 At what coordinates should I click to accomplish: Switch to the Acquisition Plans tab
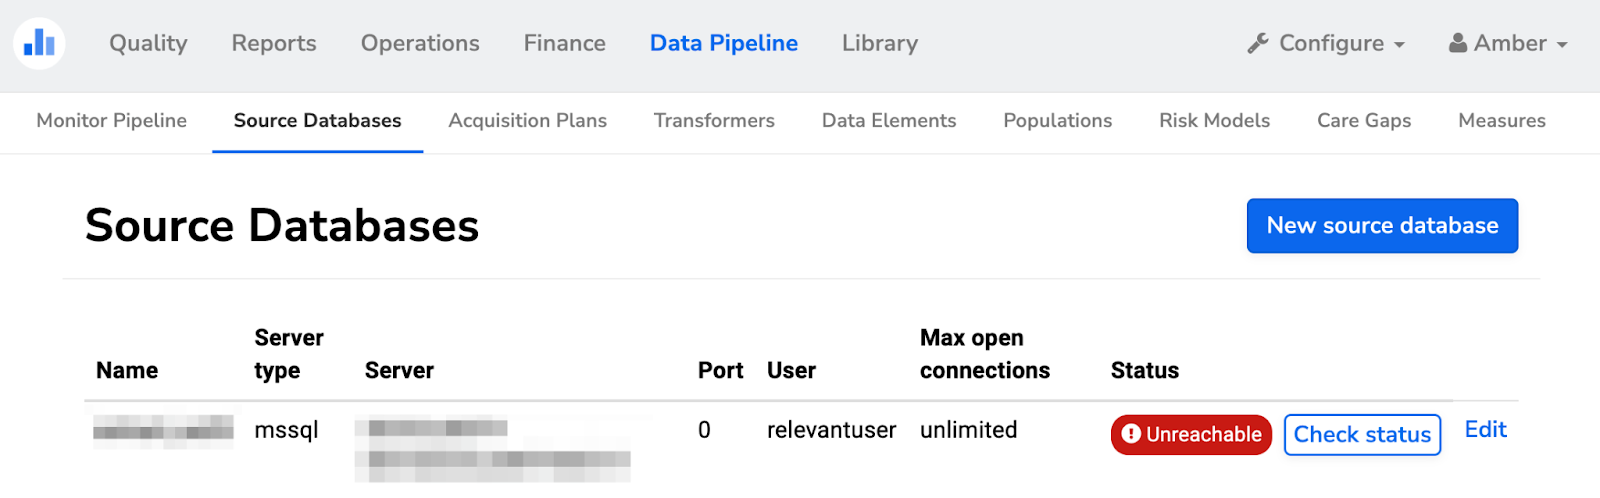[528, 121]
